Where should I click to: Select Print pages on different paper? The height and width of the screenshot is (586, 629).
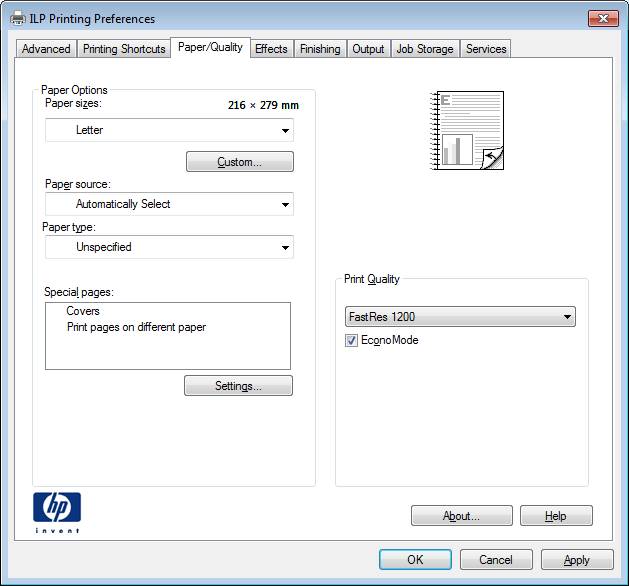coord(136,327)
